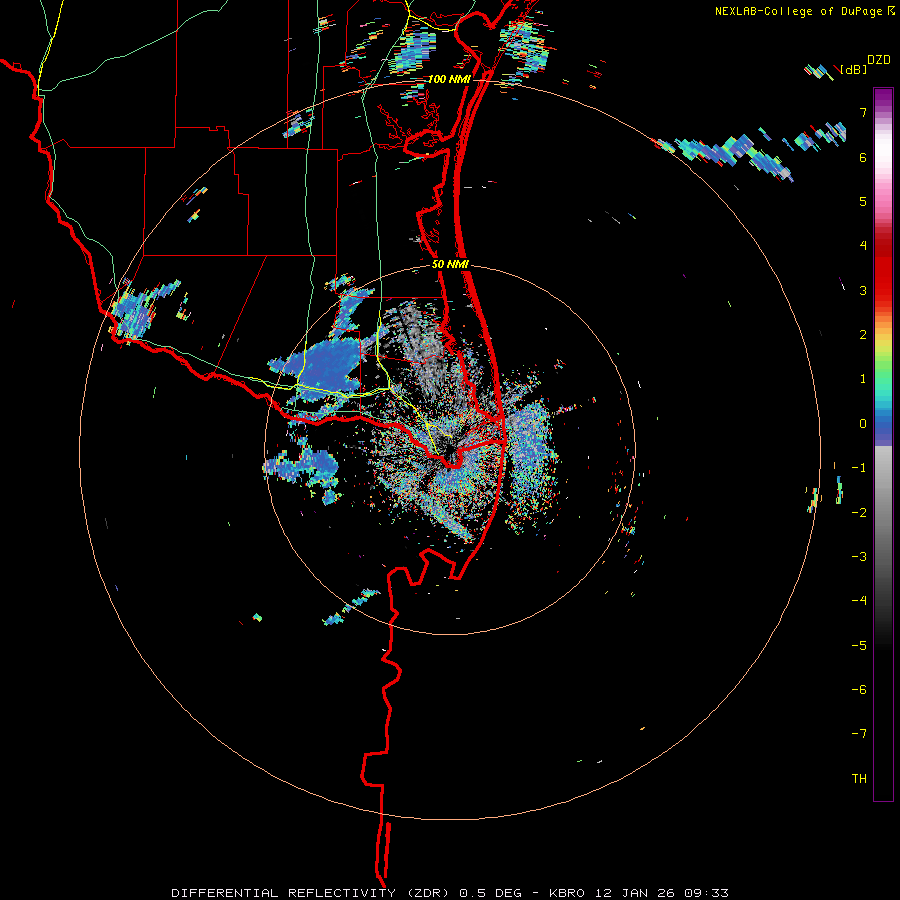Screen dimensions: 900x900
Task: Click the positive 7 scale value
Action: 863,112
